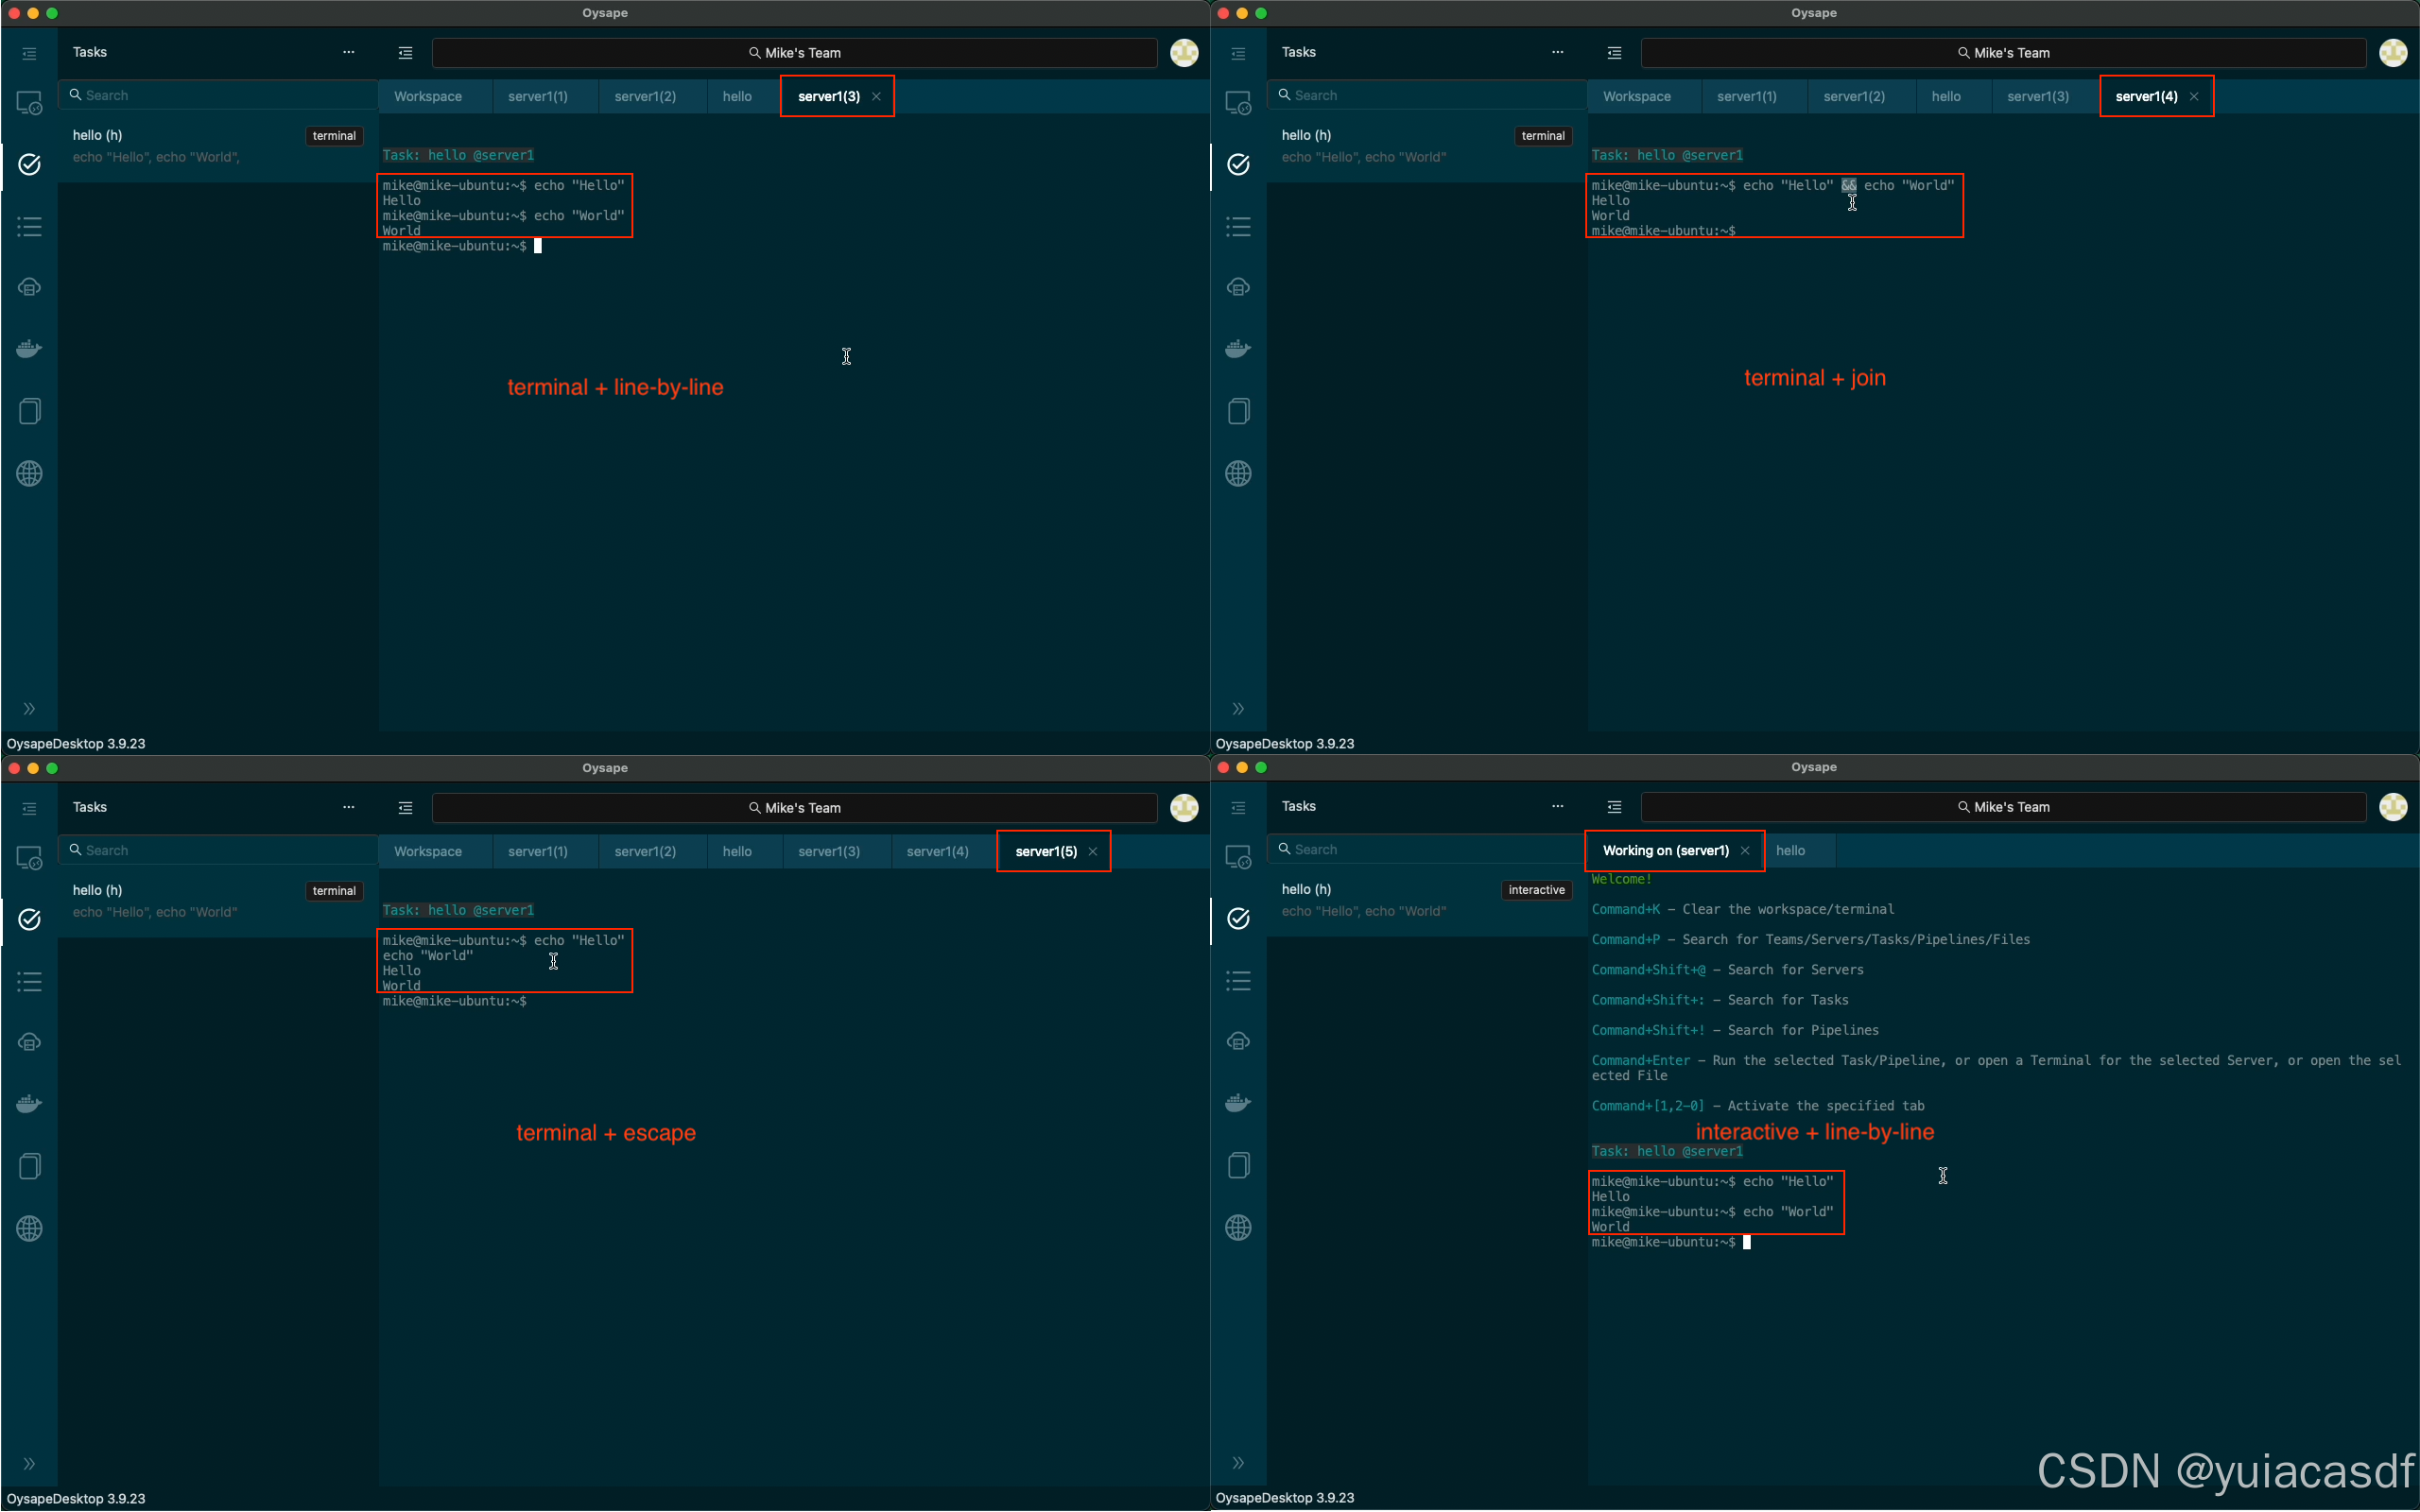Close the Working on (server1) tab
The image size is (2420, 1512).
(x=1745, y=851)
